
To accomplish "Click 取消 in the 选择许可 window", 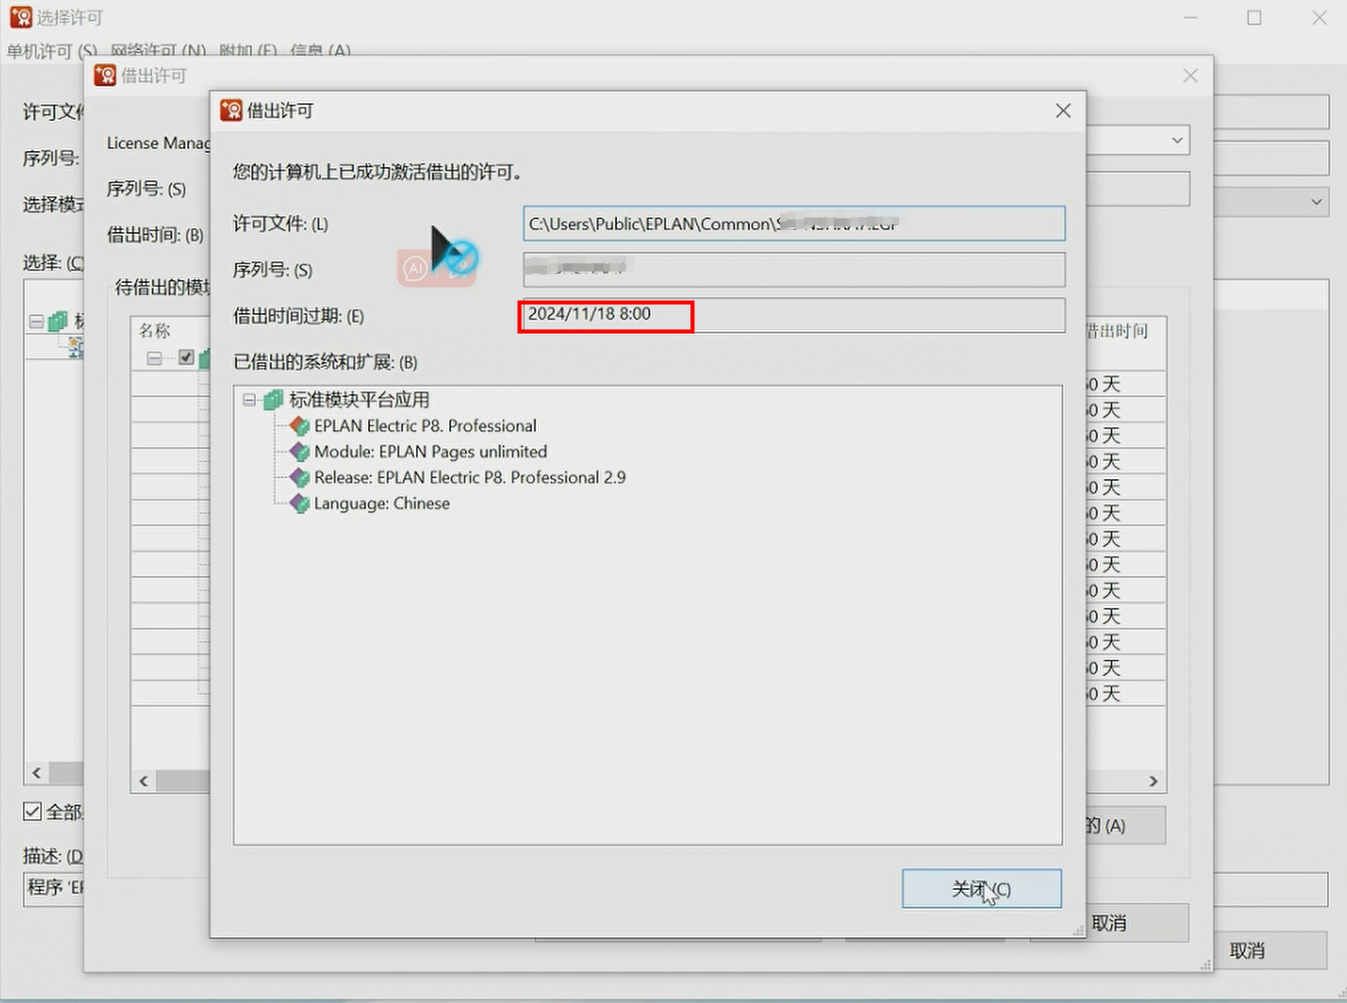I will (1247, 951).
